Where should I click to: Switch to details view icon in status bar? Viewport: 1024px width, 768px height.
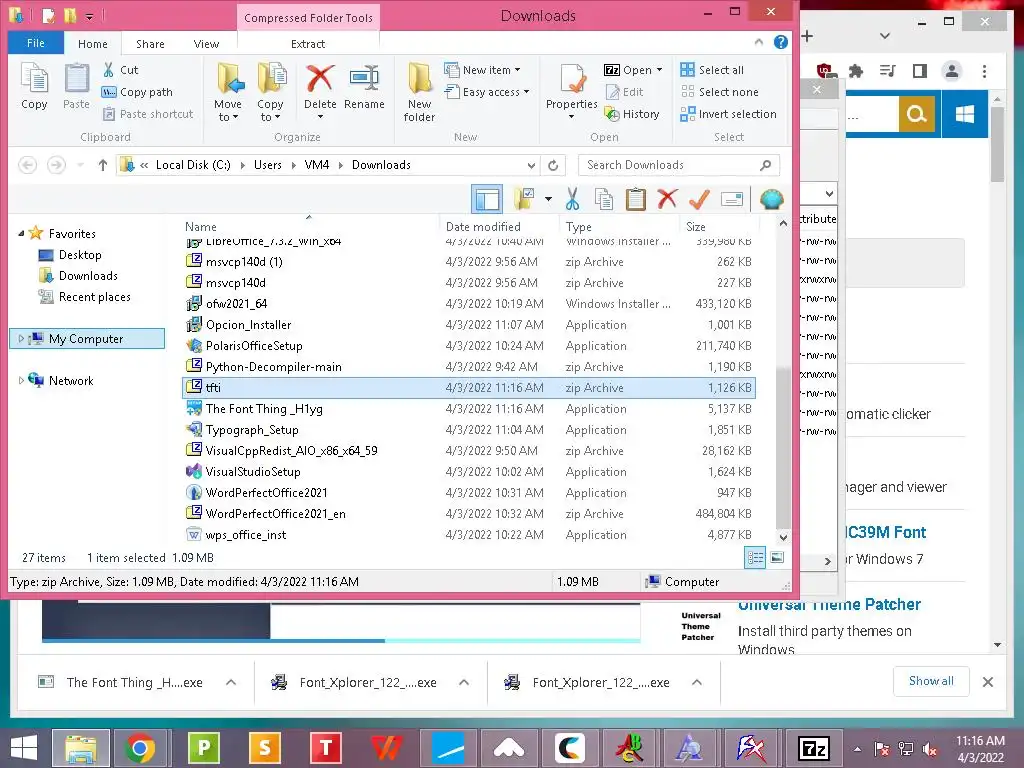pyautogui.click(x=755, y=557)
